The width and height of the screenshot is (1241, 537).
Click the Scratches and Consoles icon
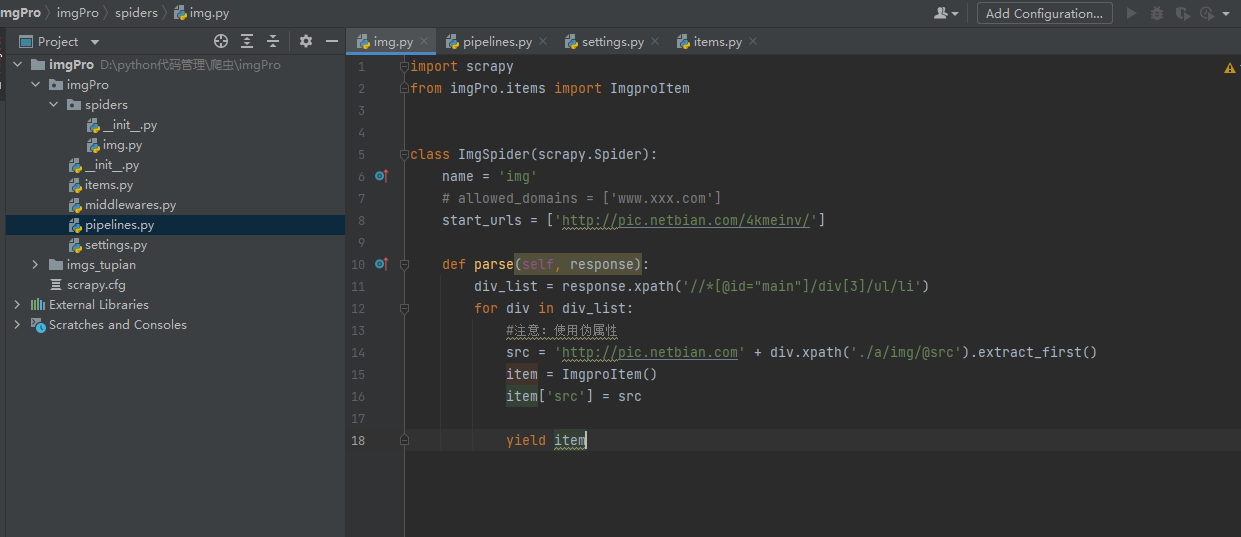point(38,325)
